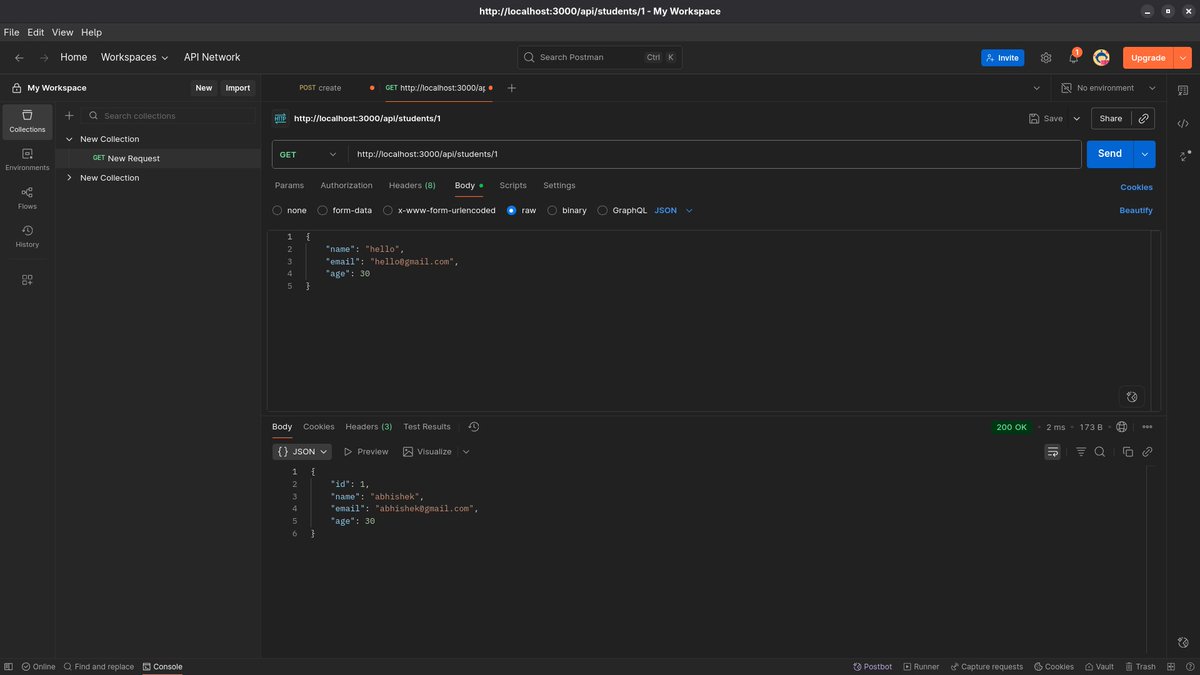
Task: Go back with the left arrow
Action: [19, 58]
